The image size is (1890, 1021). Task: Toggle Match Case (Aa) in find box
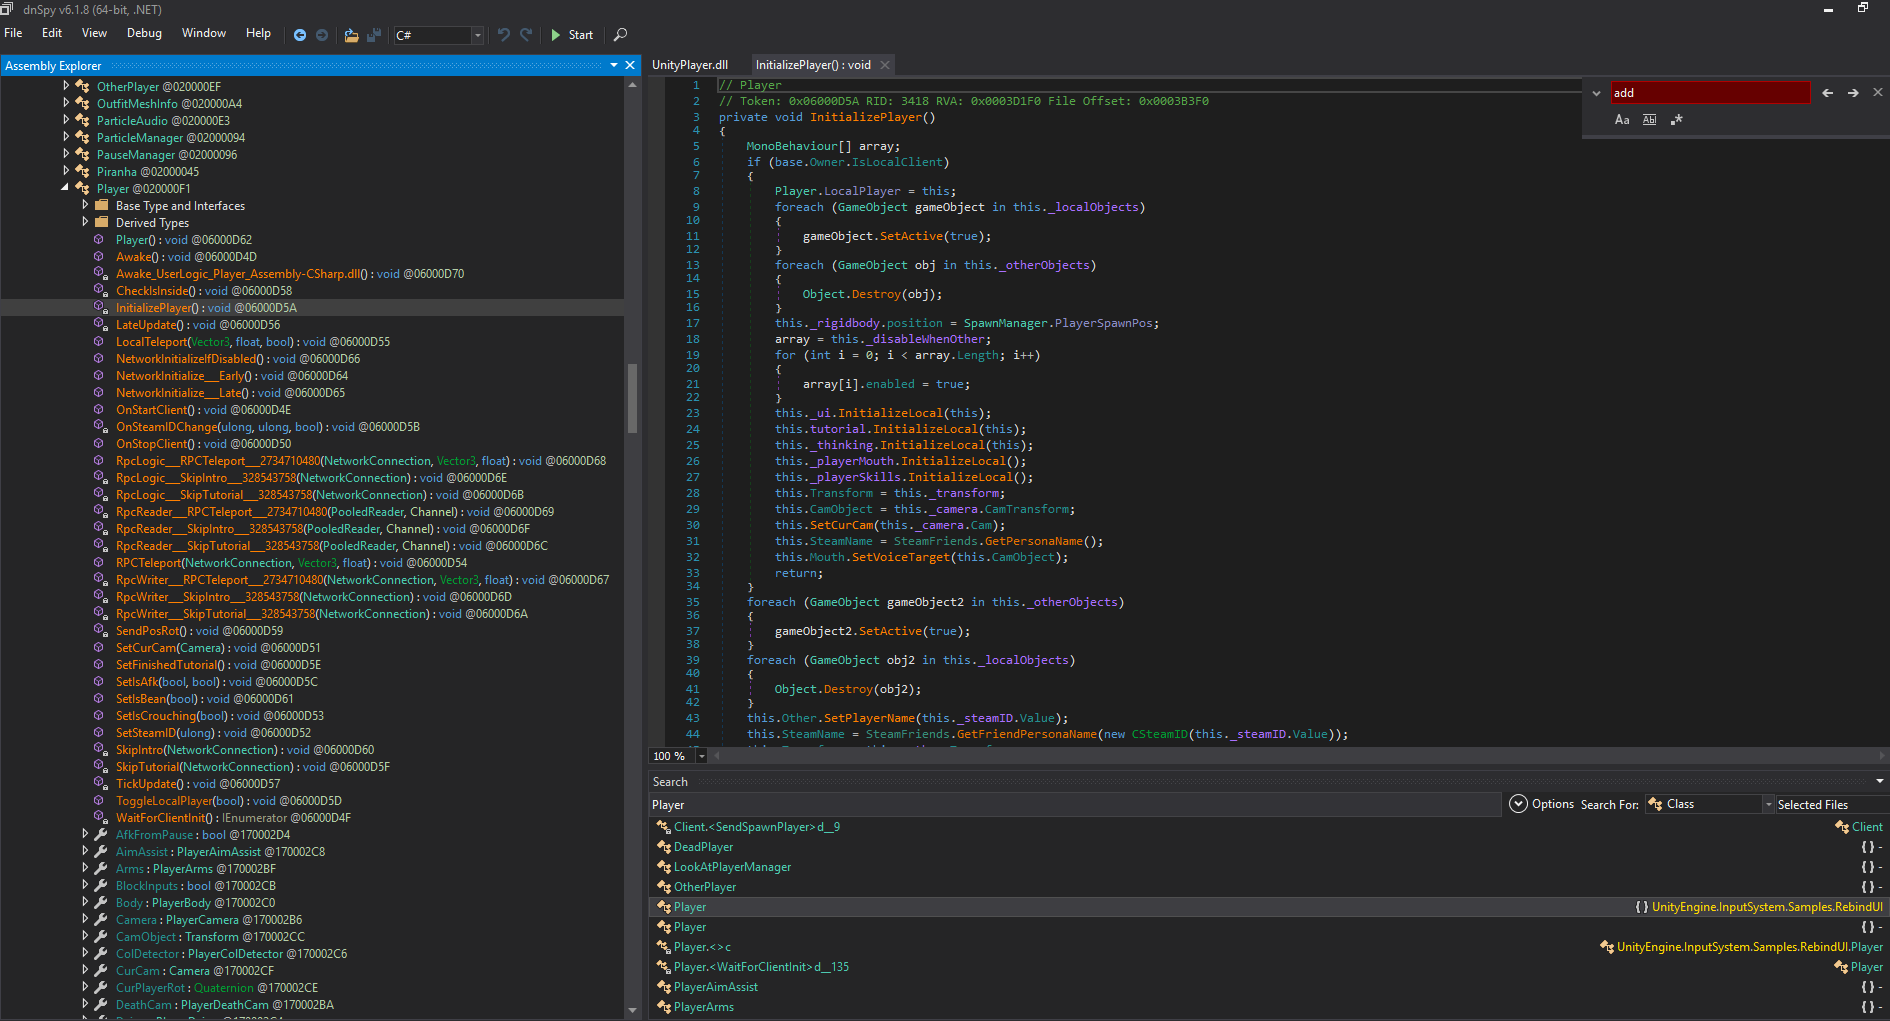pyautogui.click(x=1622, y=120)
